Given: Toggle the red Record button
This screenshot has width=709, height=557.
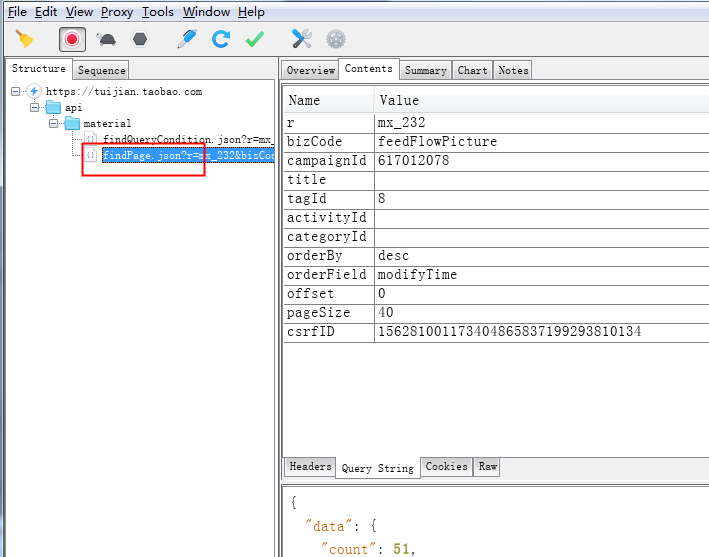Looking at the screenshot, I should click(72, 39).
